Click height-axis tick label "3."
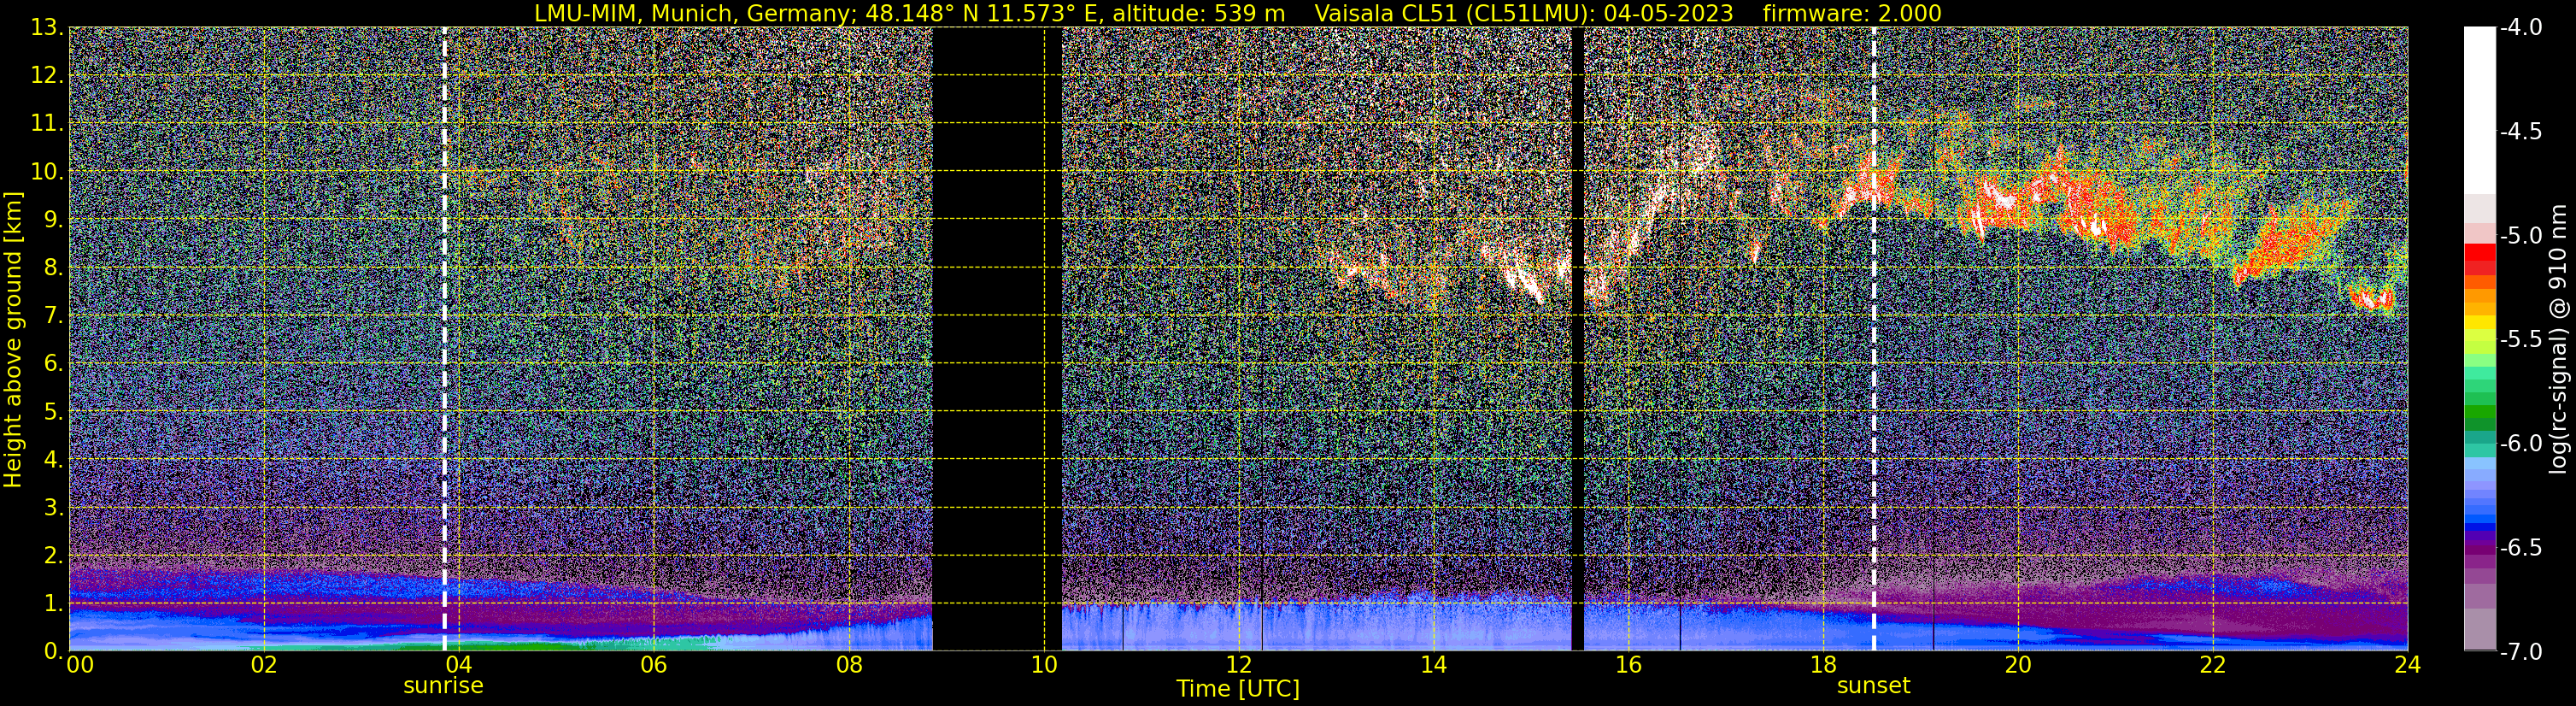Viewport: 2576px width, 706px height. 53,506
